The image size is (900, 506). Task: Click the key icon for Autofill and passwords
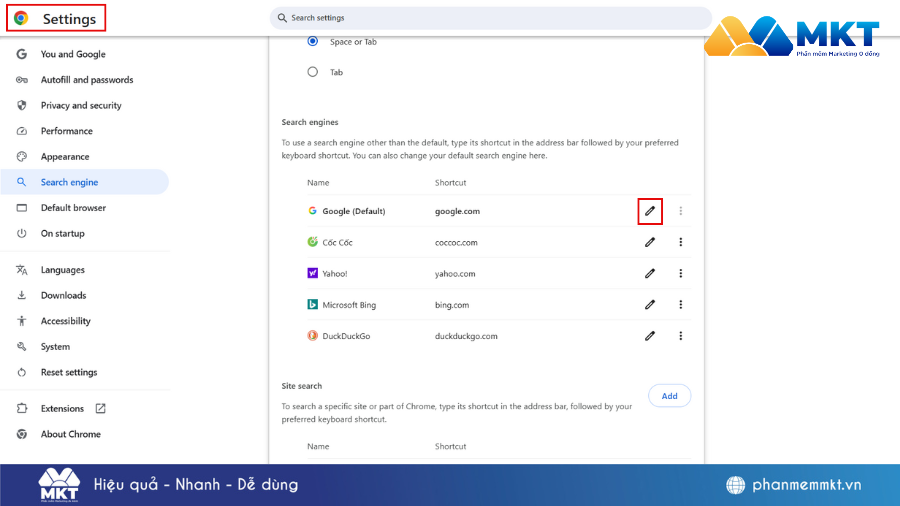coord(22,80)
